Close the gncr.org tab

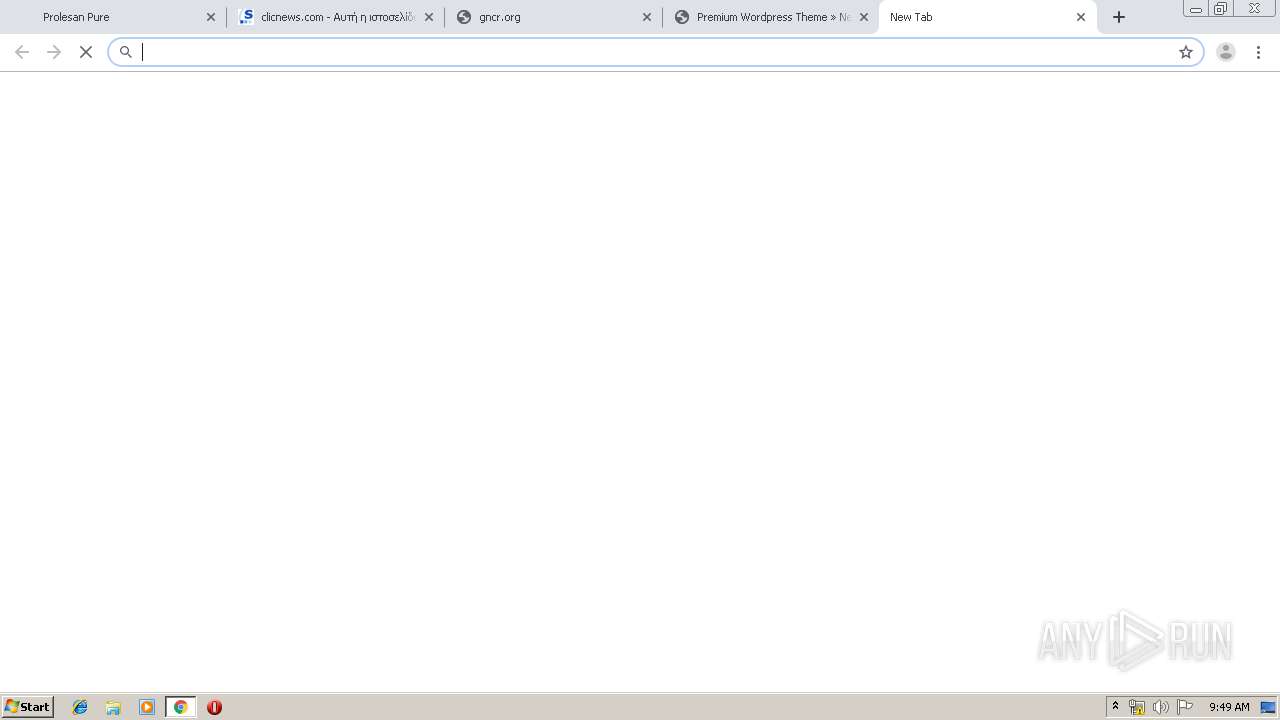coord(647,17)
